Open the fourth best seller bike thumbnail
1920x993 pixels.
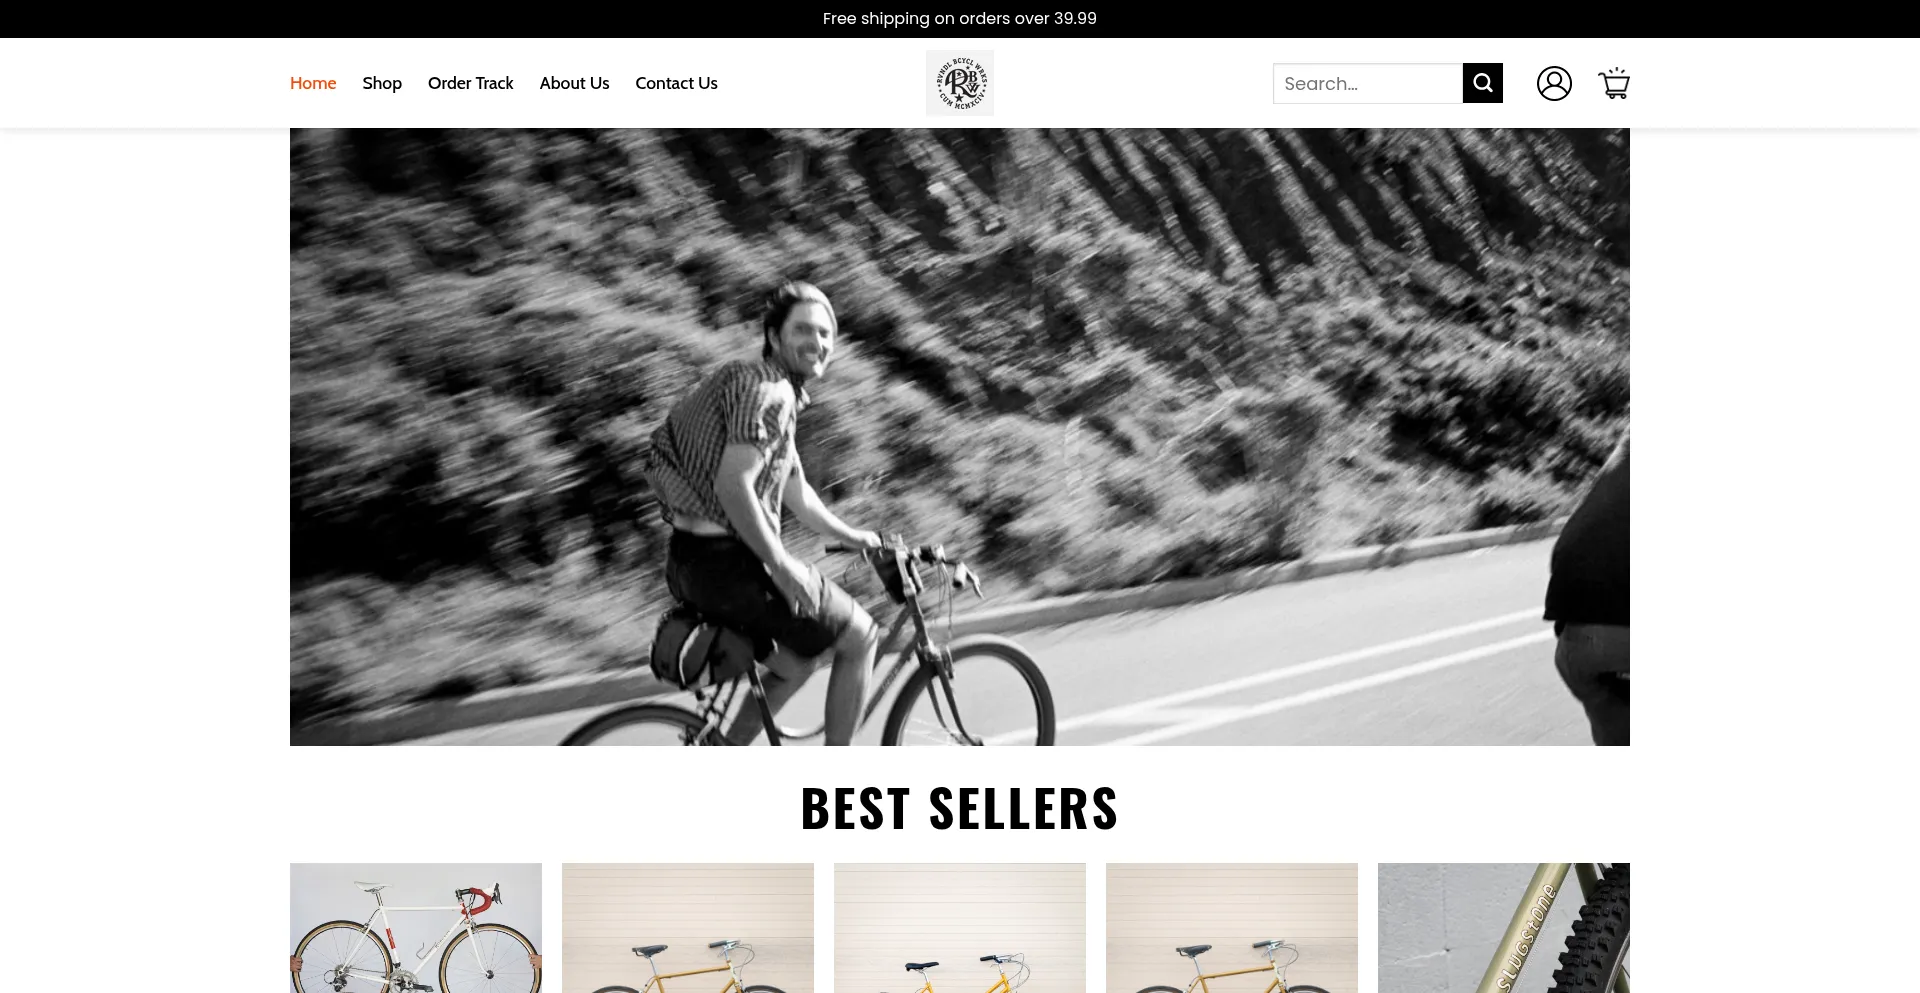pos(1232,928)
